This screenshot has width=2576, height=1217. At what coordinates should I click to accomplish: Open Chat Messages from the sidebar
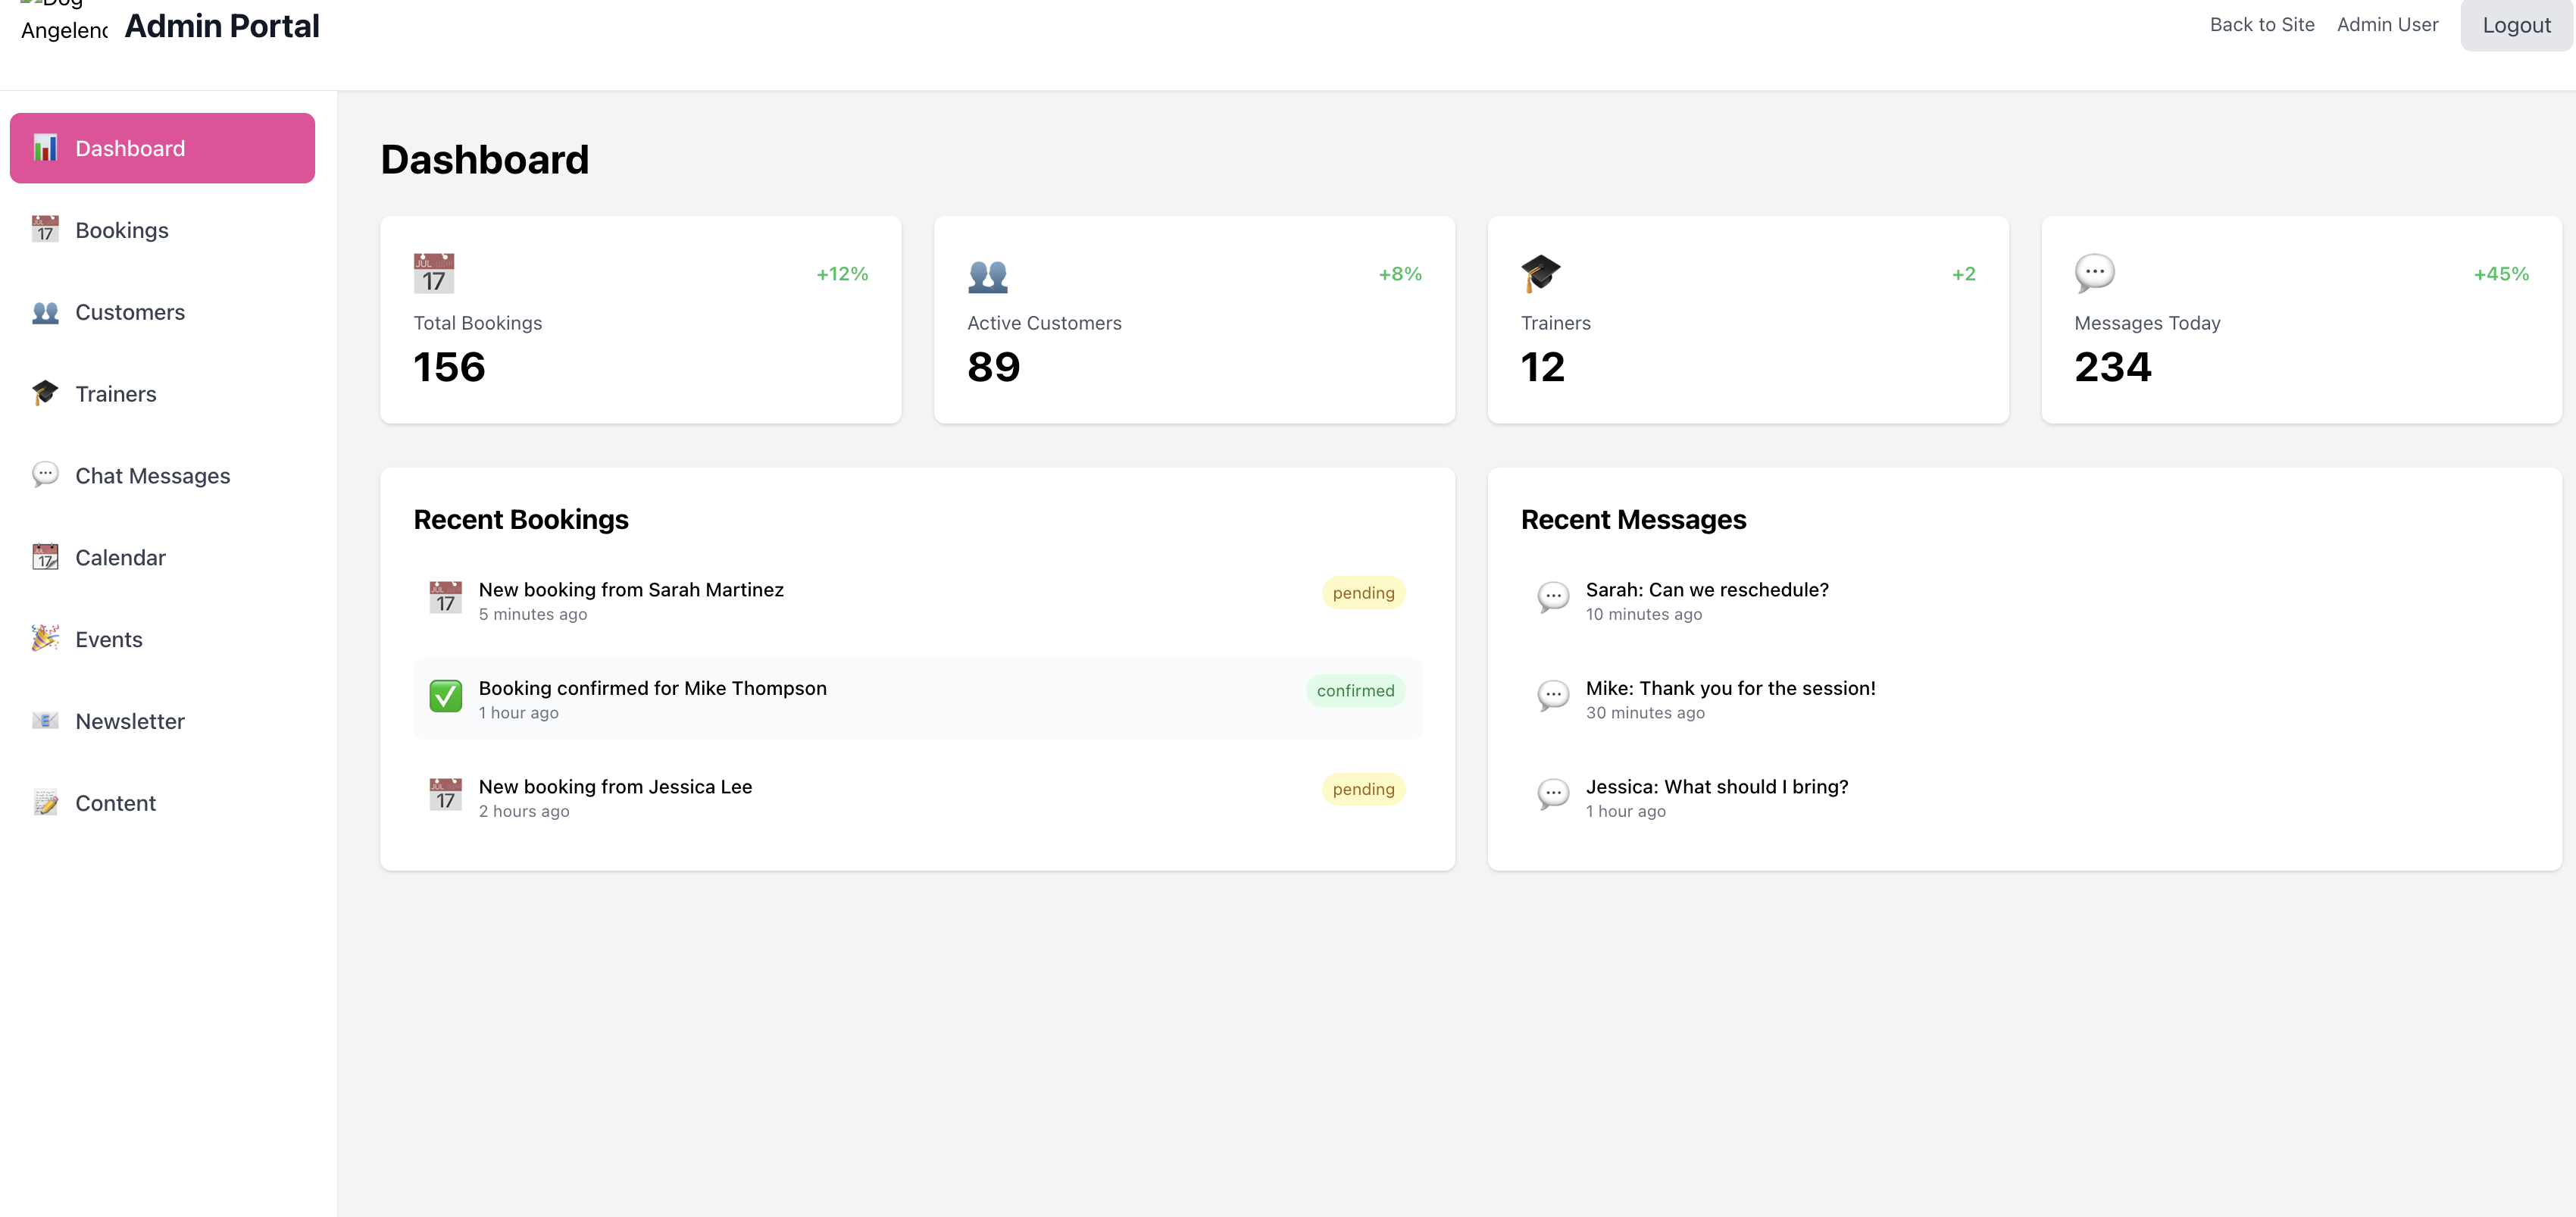[x=152, y=476]
